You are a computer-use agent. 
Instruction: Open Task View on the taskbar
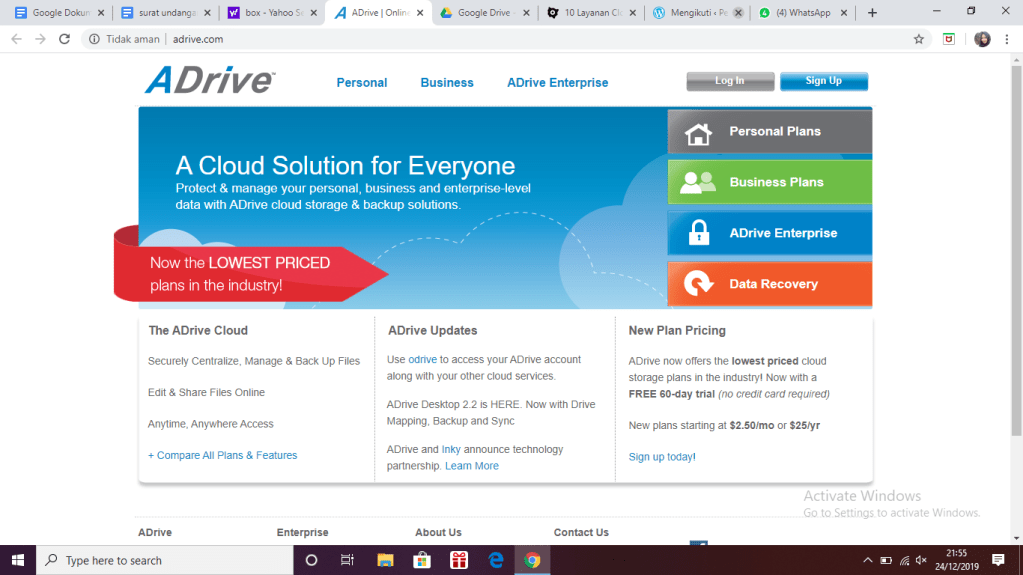point(347,560)
